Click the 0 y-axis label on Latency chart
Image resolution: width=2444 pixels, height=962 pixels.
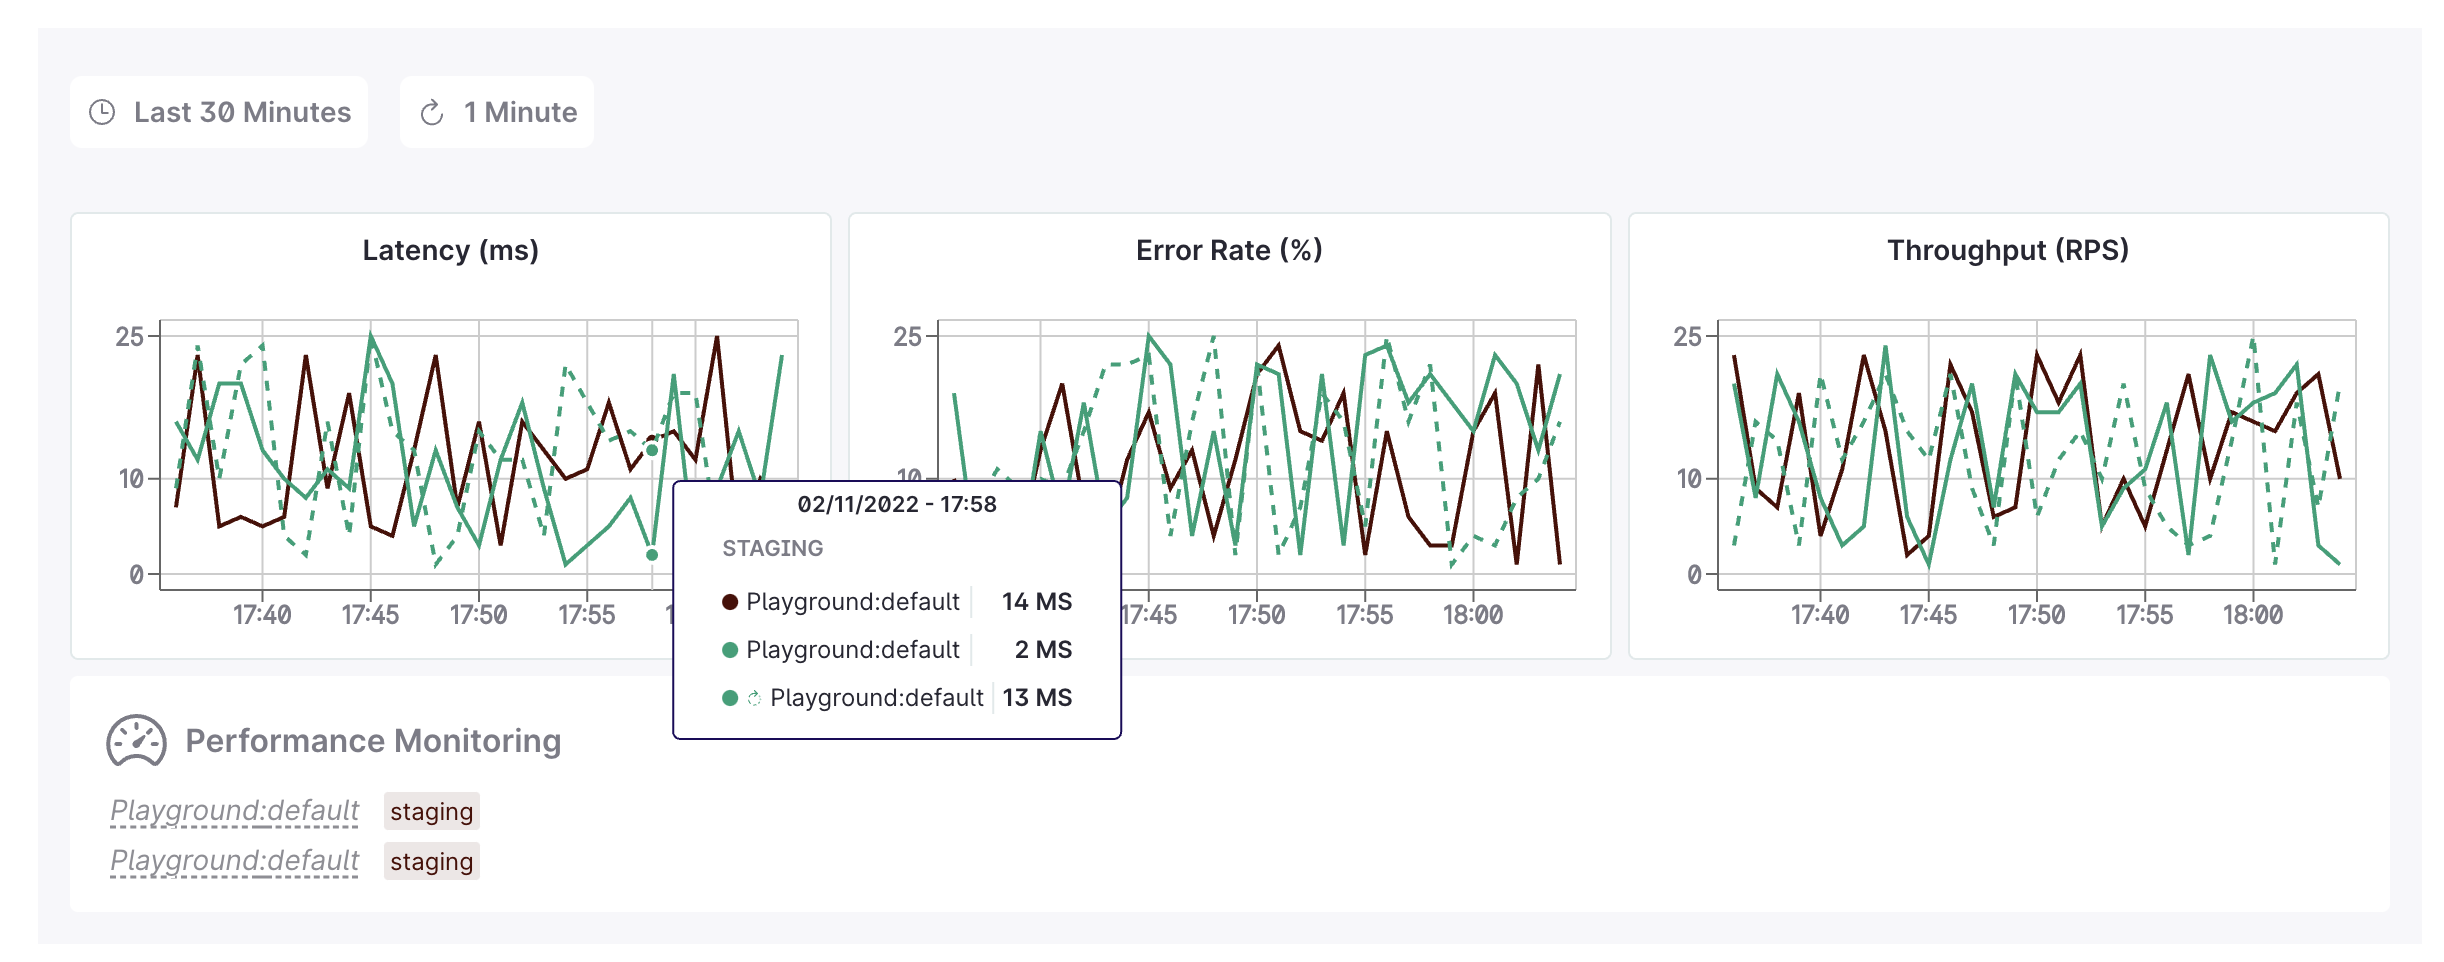pyautogui.click(x=136, y=575)
